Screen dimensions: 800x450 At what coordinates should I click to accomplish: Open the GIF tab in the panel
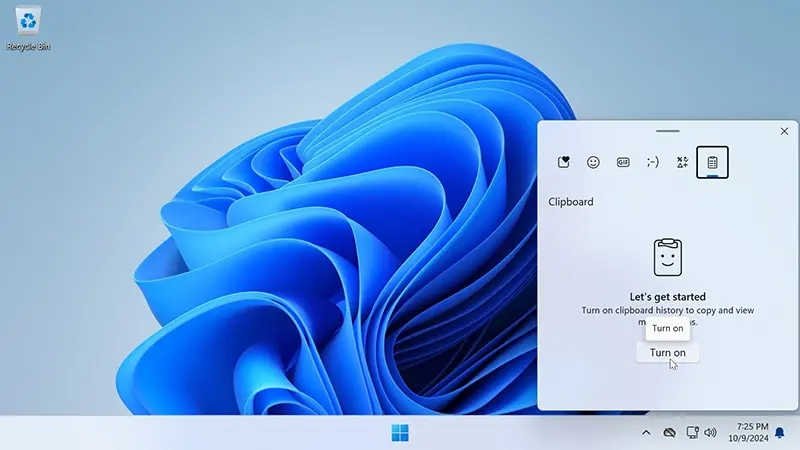click(623, 162)
